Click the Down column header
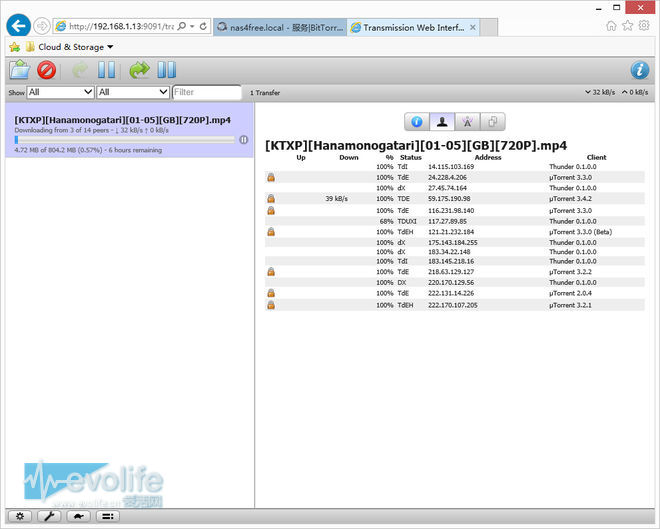The image size is (660, 529). point(349,157)
